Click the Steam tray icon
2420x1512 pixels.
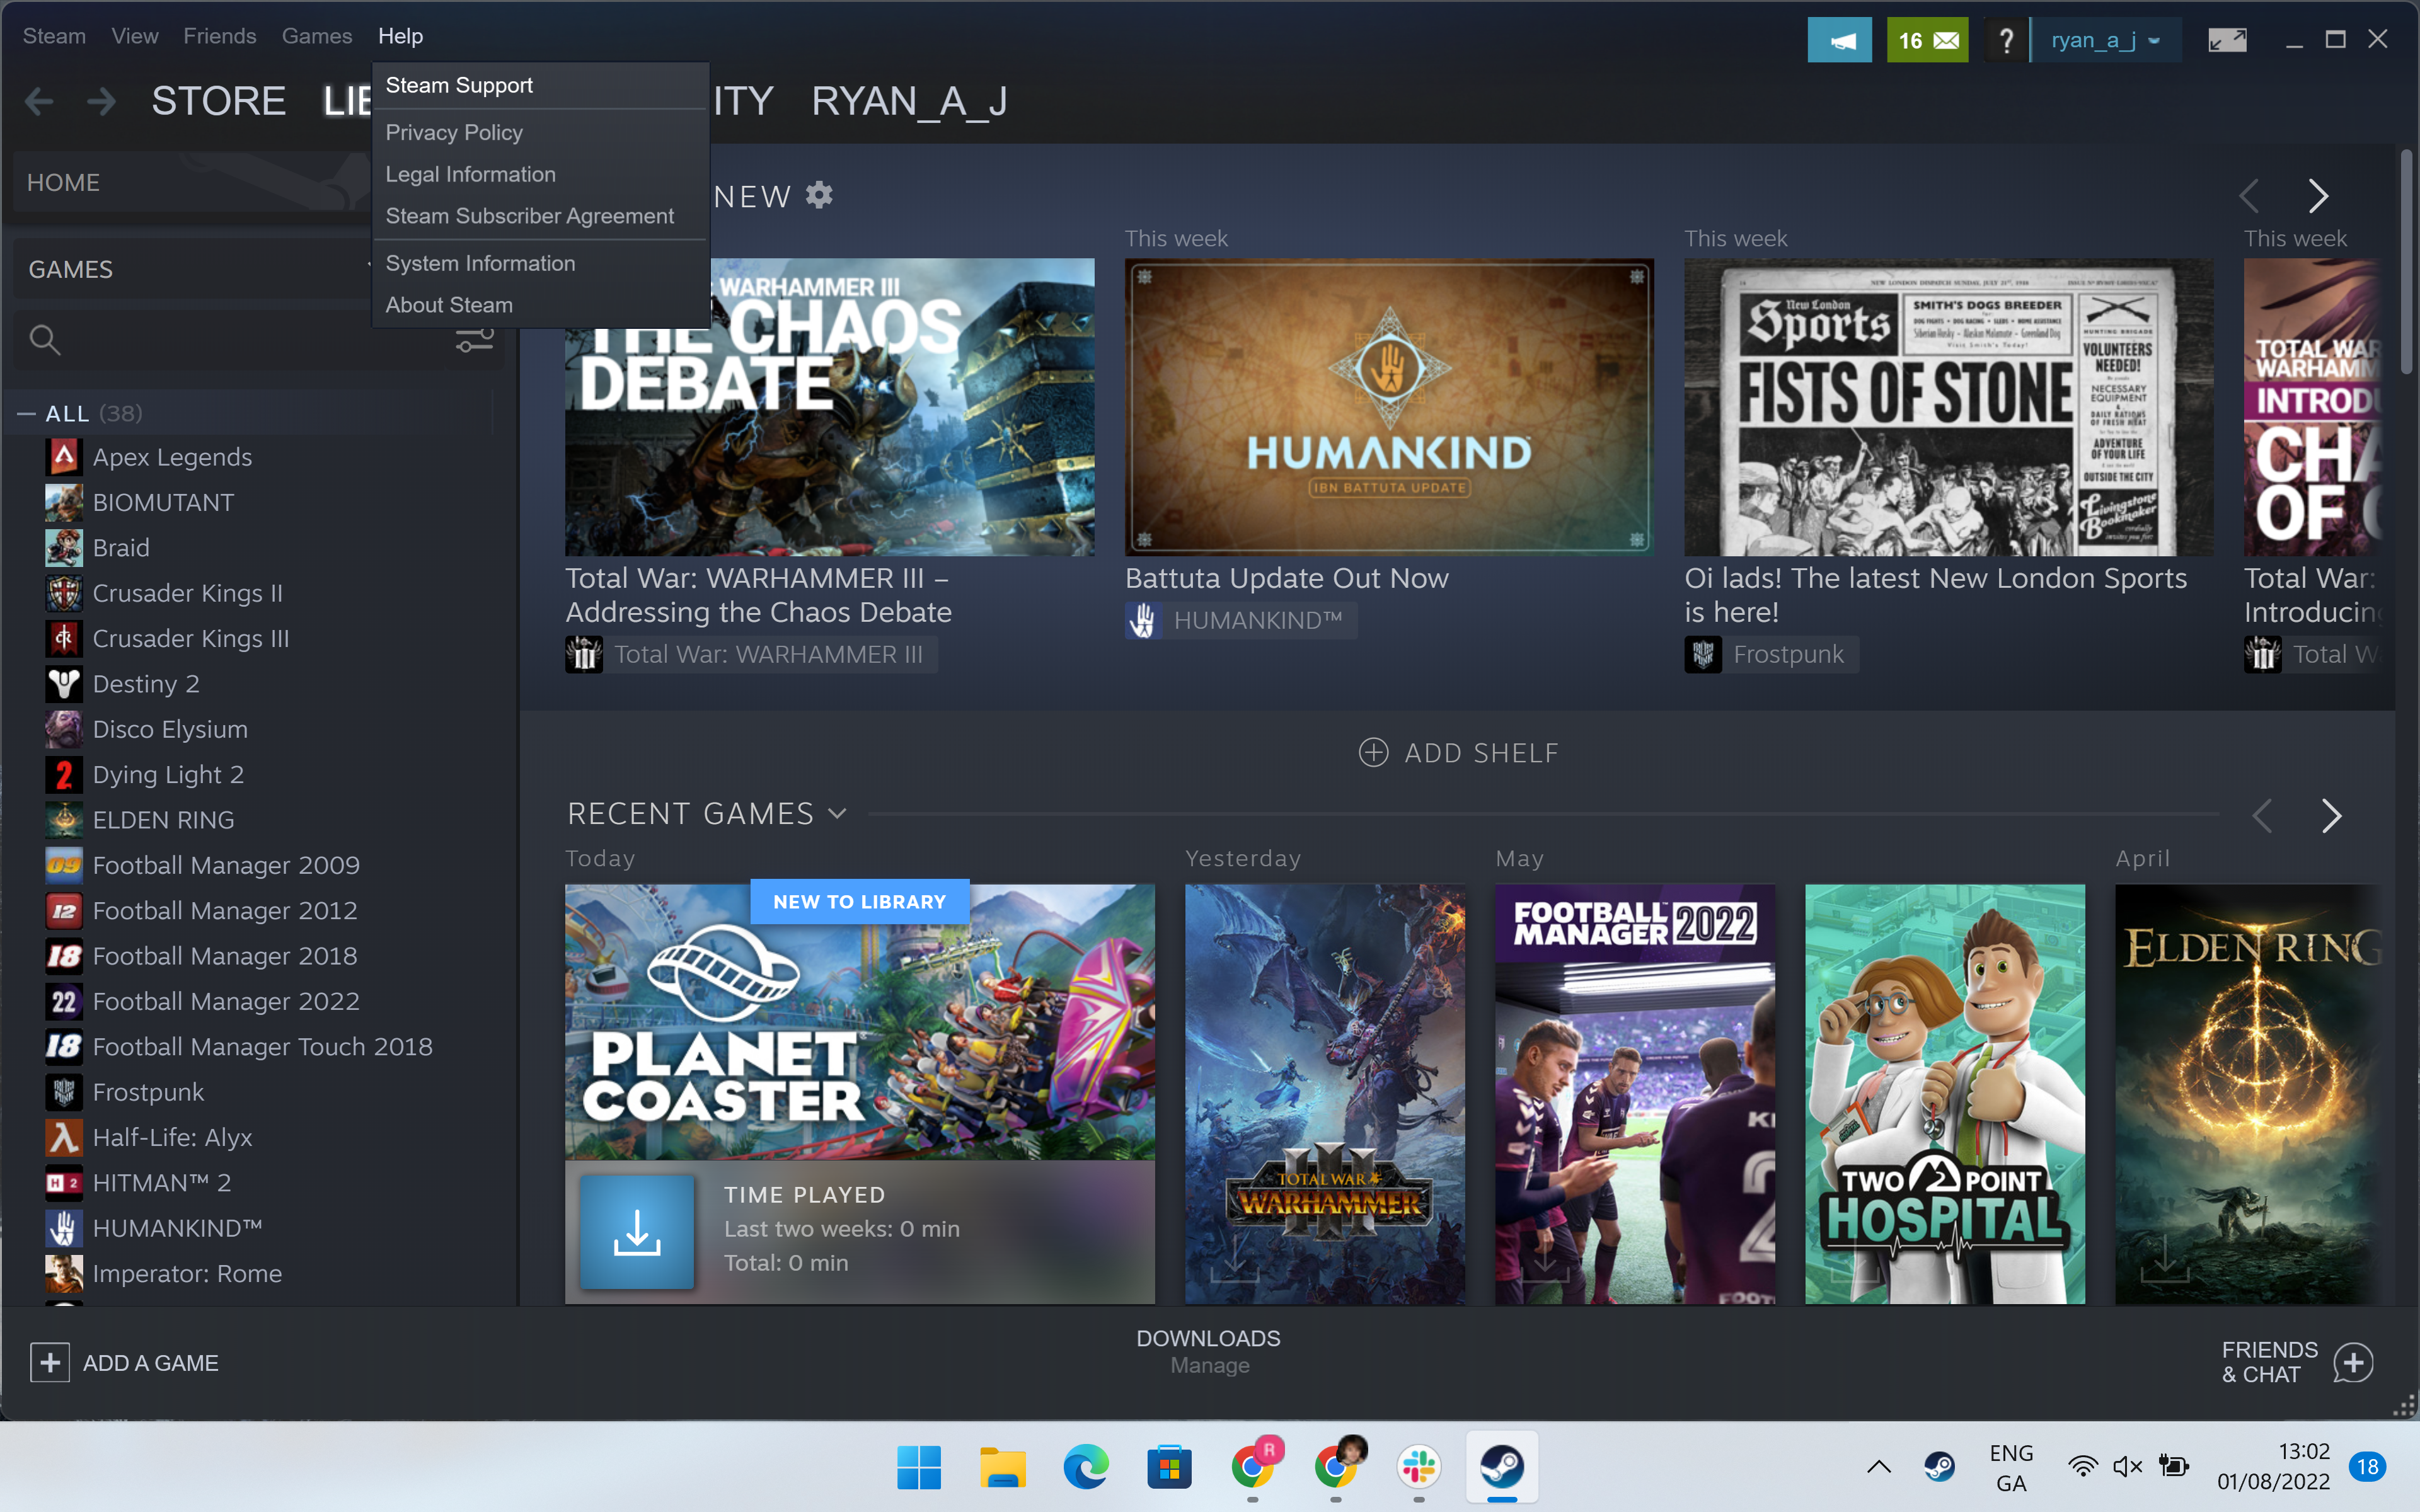[1940, 1467]
